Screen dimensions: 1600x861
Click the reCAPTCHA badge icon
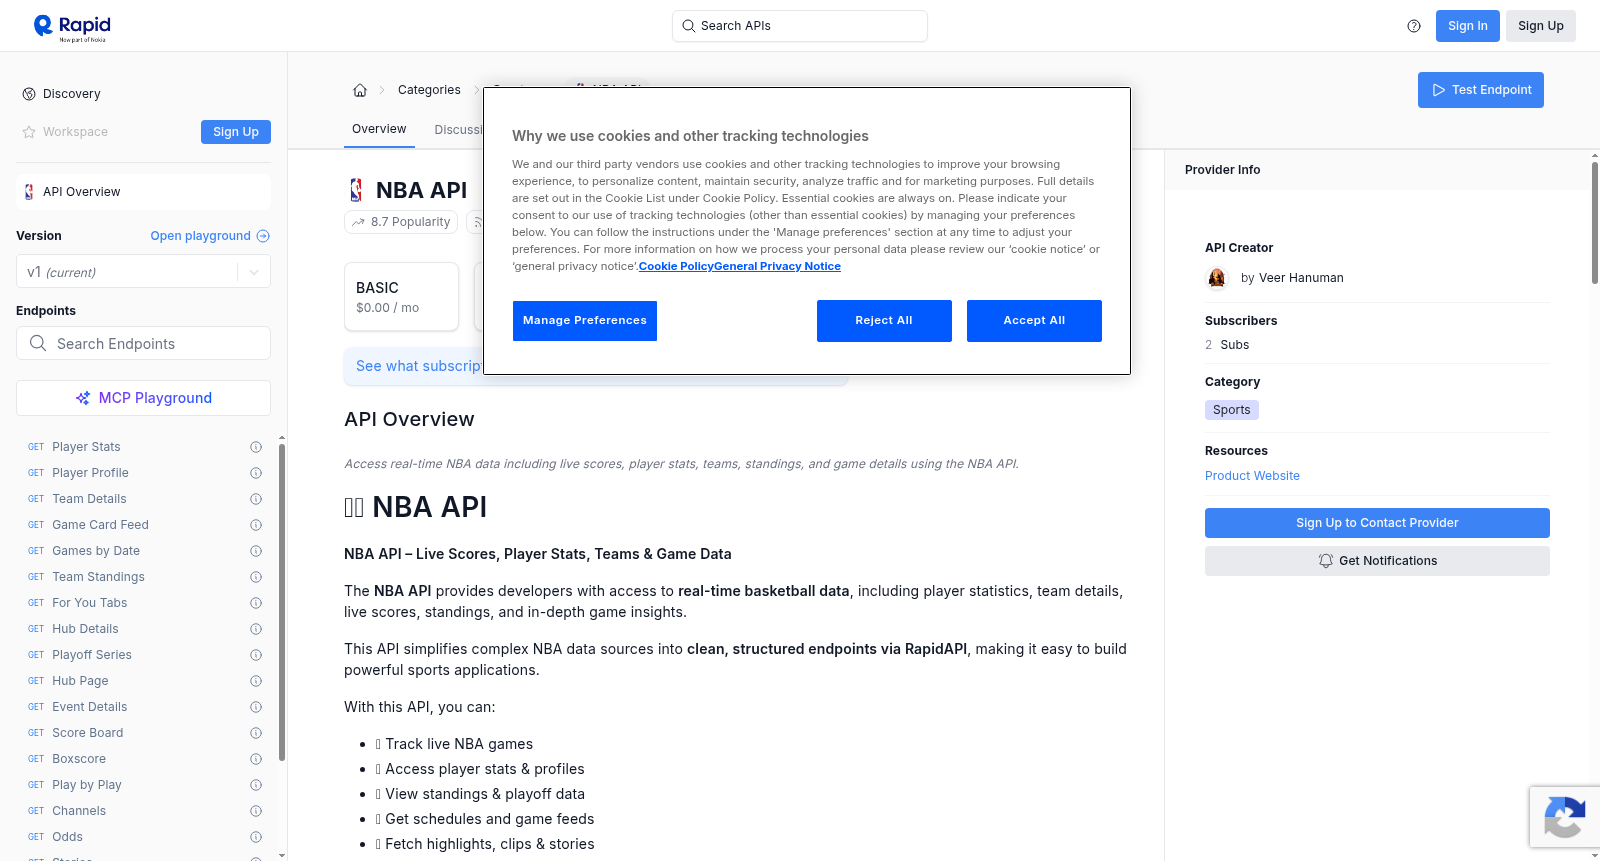1564,817
